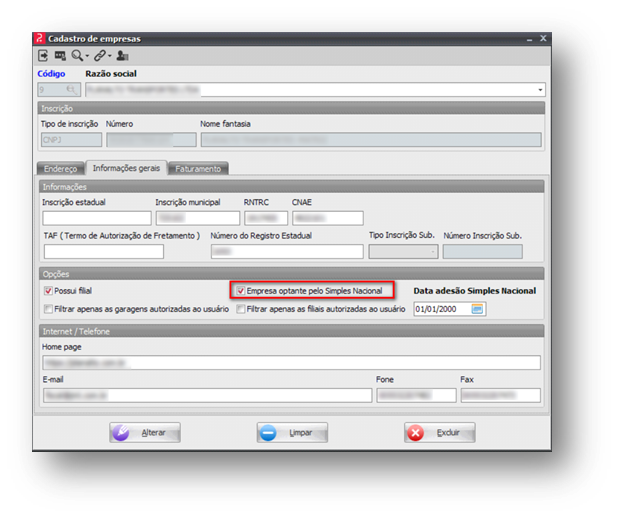Image resolution: width=617 pixels, height=517 pixels.
Task: Click the Número Inscrição Sub. field
Action: 483,251
